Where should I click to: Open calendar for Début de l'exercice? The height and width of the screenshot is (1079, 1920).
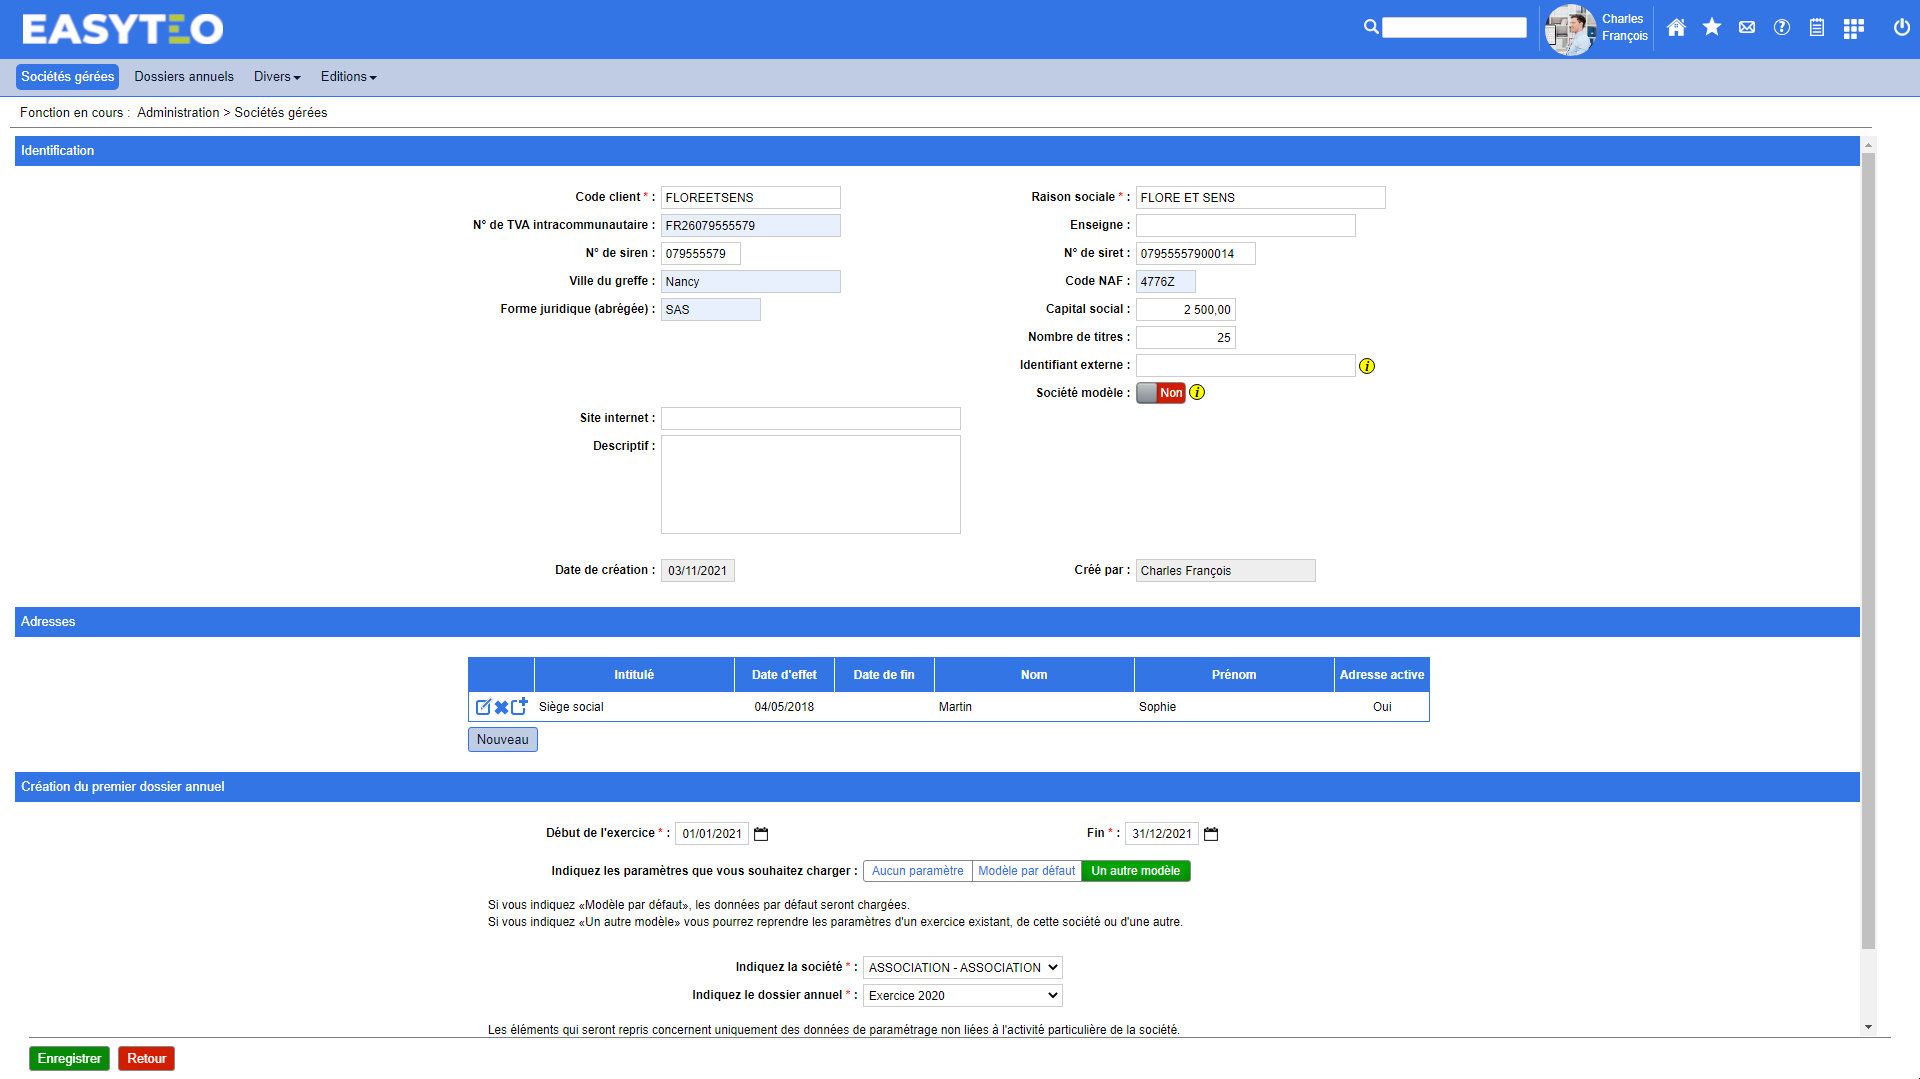tap(761, 834)
